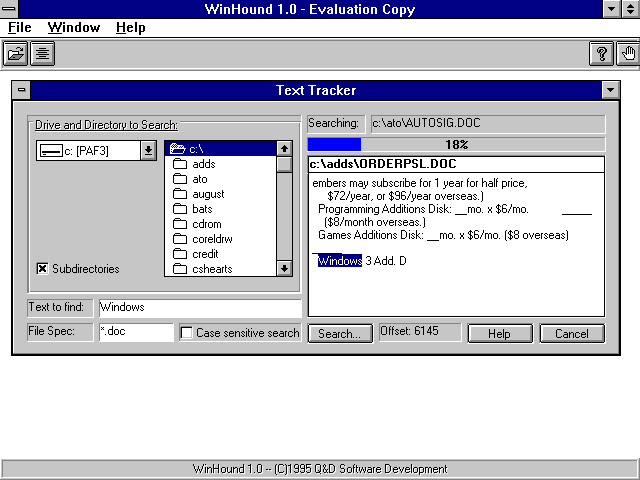
Task: Click the text lines toolbar icon
Action: pyautogui.click(x=43, y=53)
